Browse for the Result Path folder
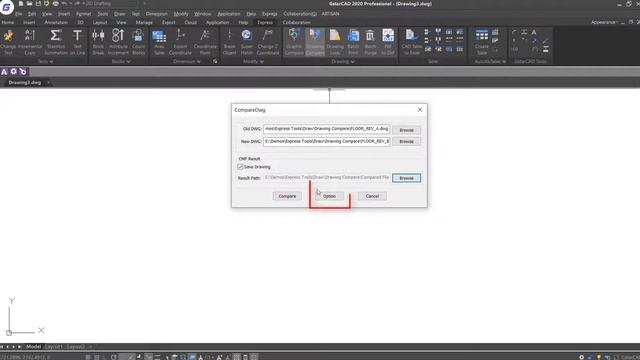This screenshot has height=360, width=640. pos(406,178)
